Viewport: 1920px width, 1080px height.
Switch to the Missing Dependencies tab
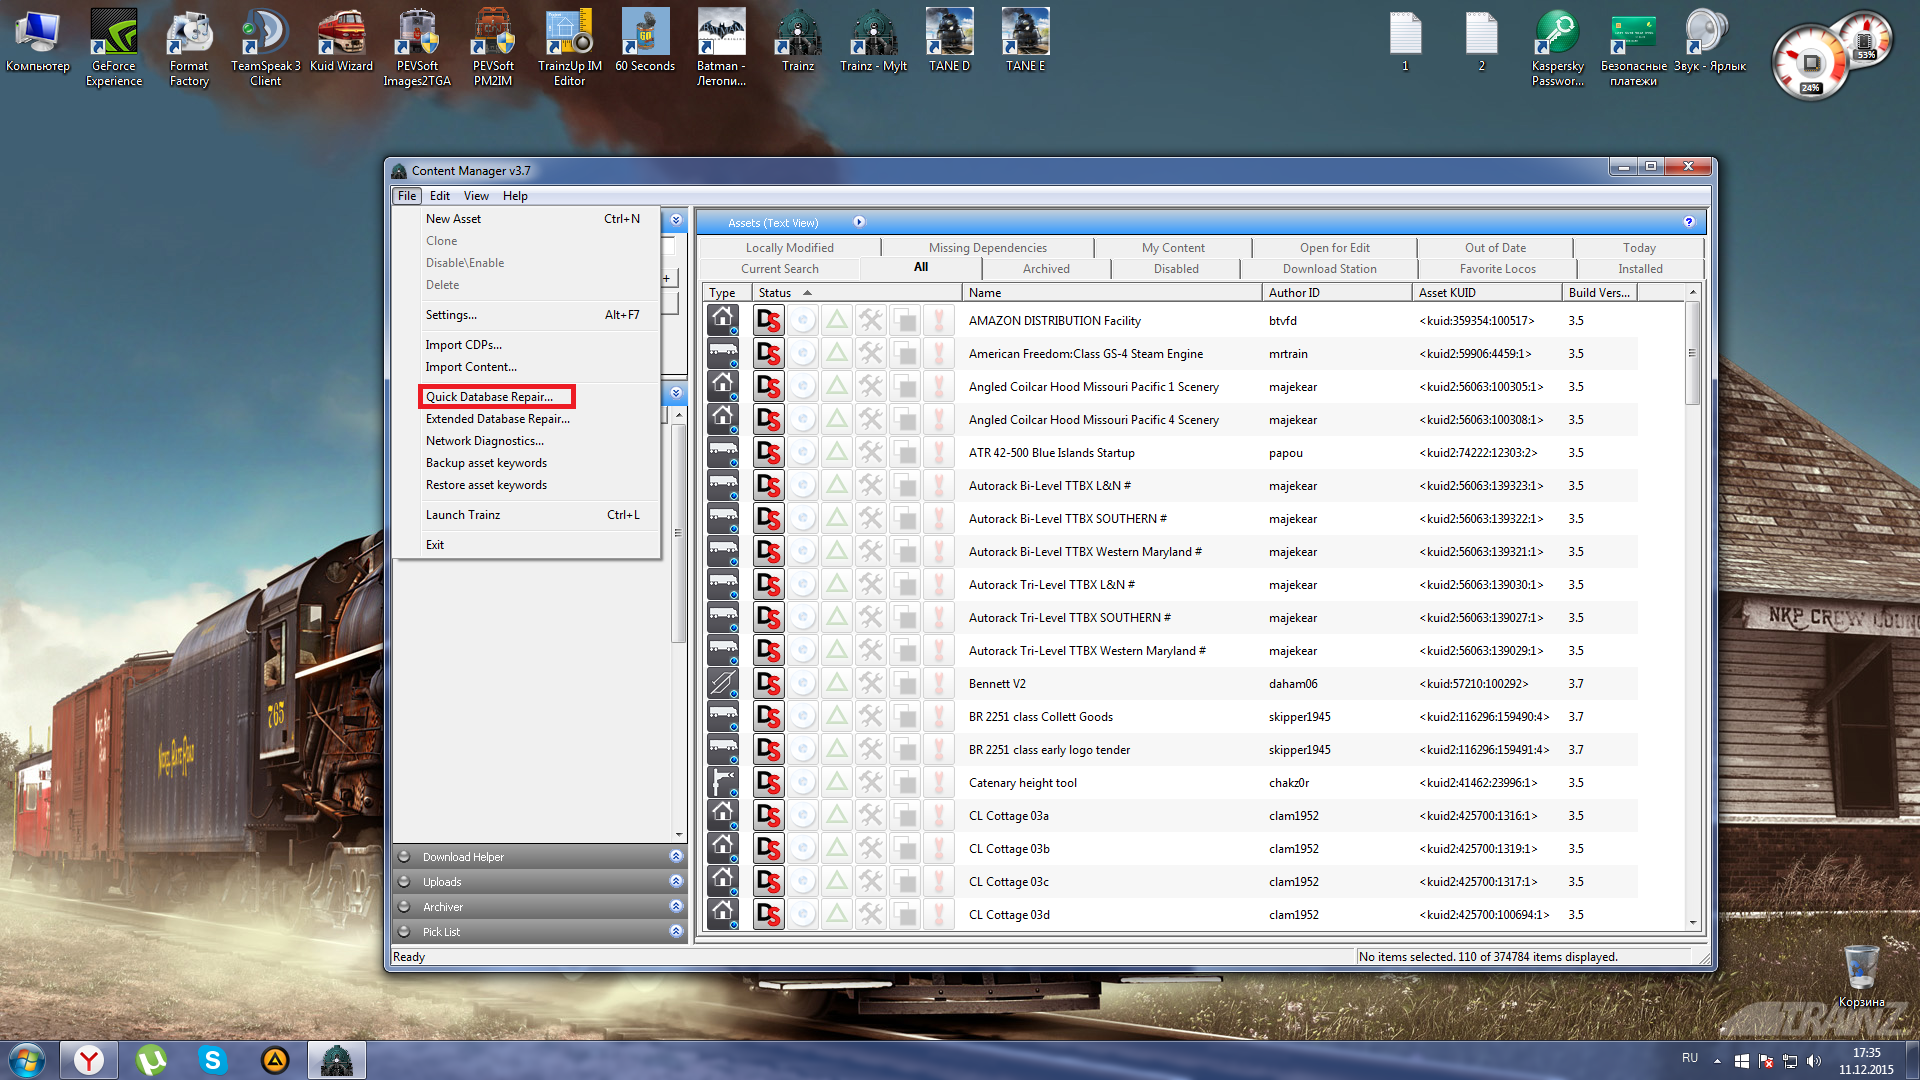click(987, 248)
